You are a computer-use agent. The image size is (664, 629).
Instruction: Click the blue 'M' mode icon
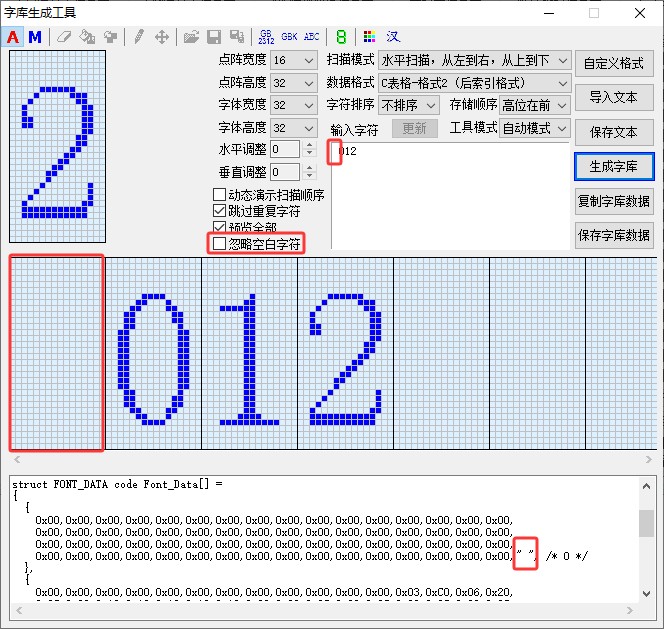[x=35, y=37]
